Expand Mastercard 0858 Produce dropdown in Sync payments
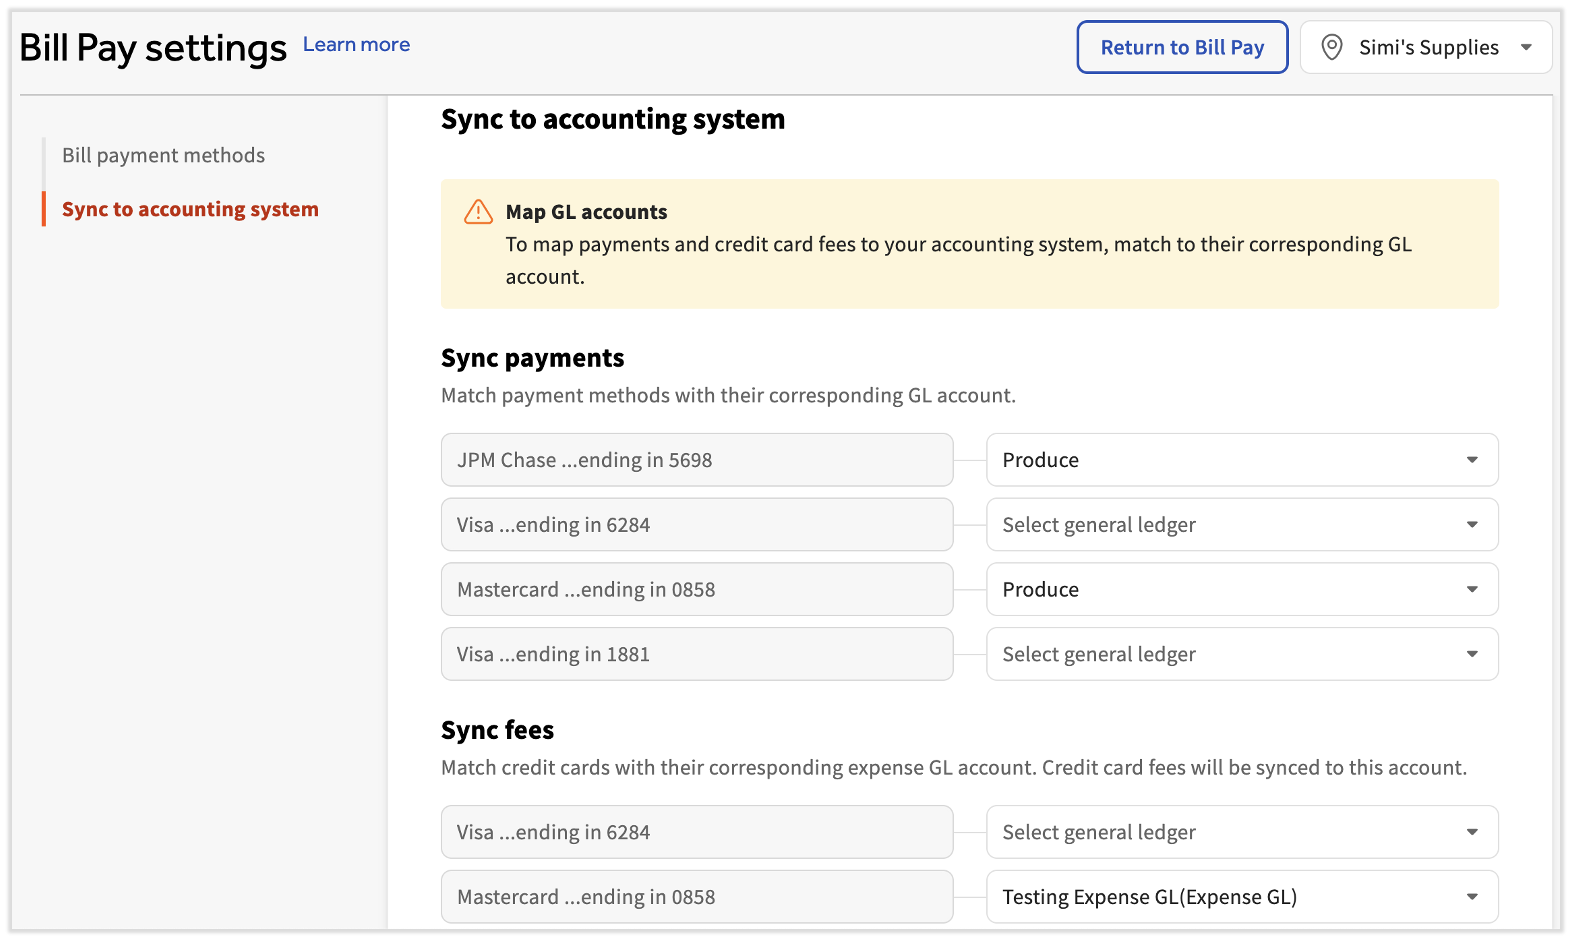This screenshot has width=1574, height=942. (x=1241, y=590)
